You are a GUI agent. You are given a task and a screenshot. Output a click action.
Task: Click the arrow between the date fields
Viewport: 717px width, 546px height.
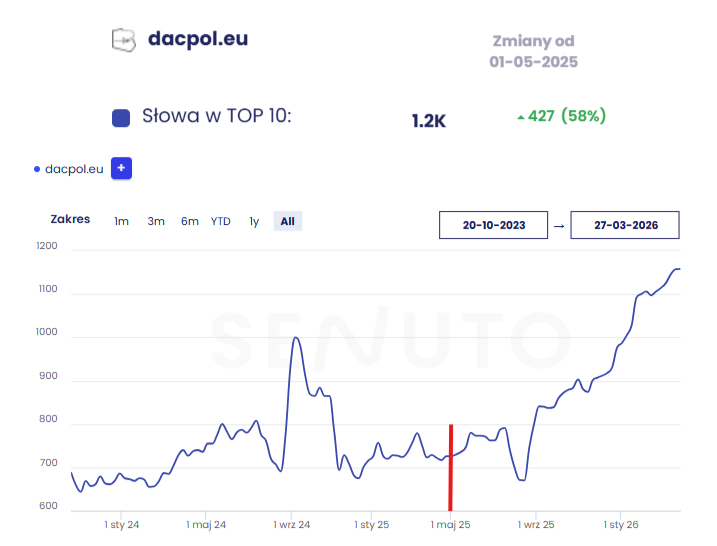coord(559,226)
